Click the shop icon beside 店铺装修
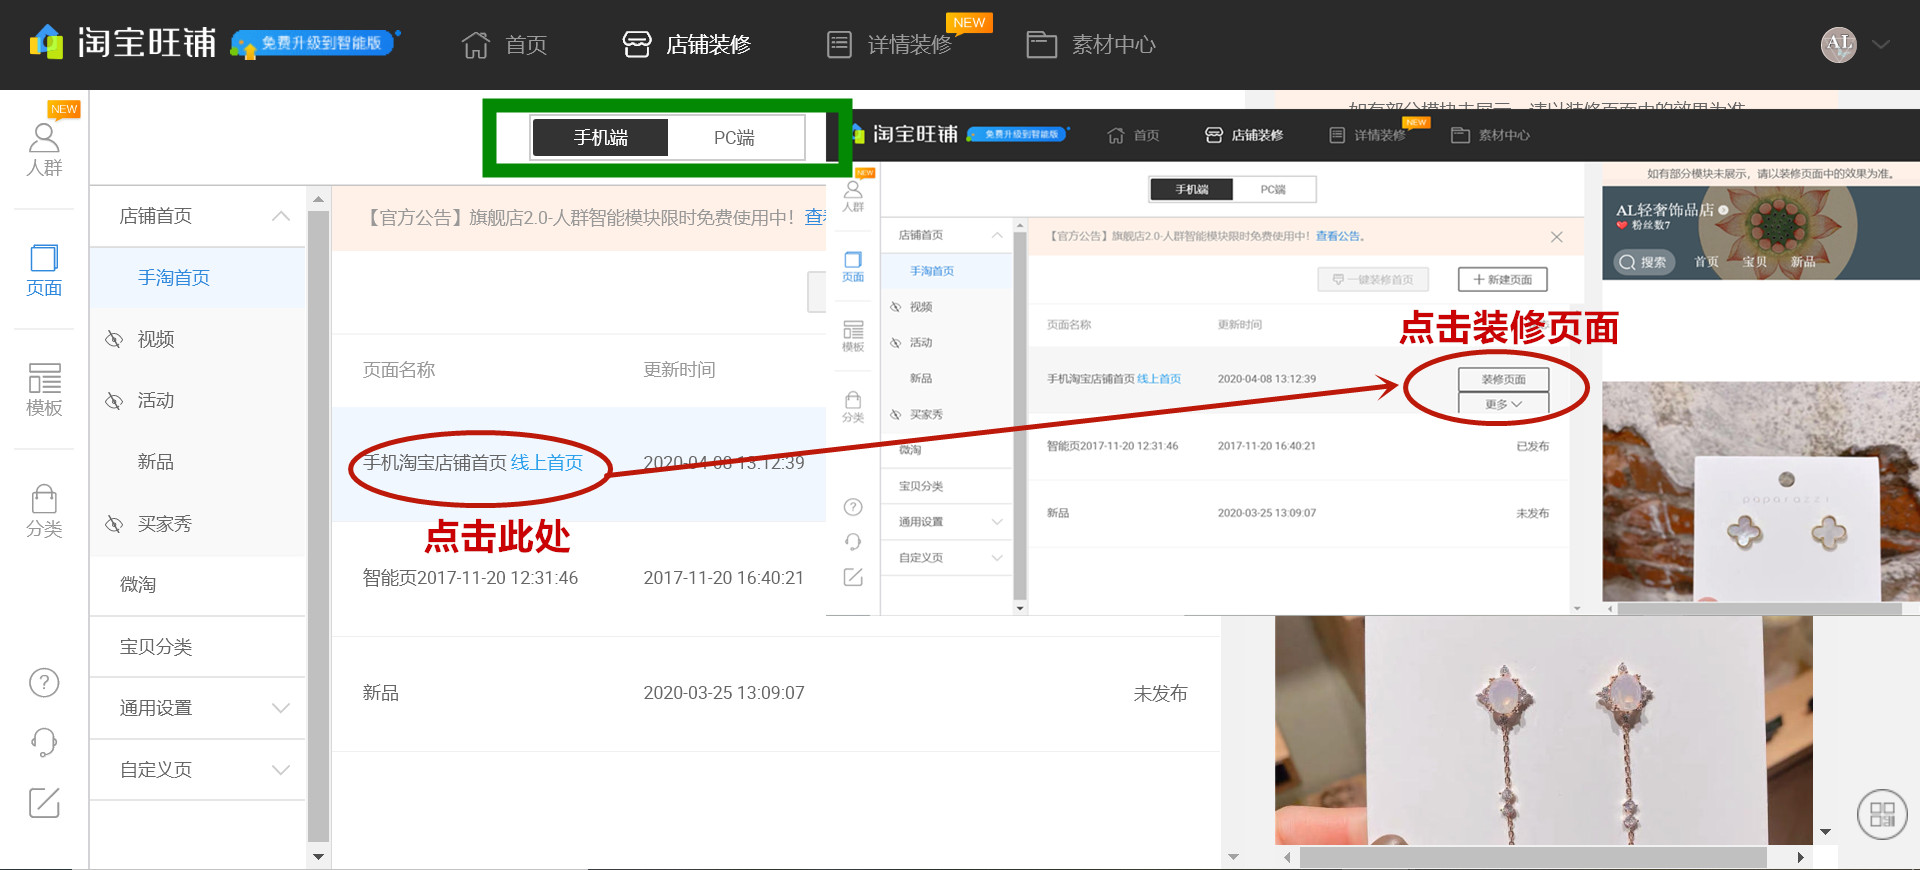 (x=637, y=44)
